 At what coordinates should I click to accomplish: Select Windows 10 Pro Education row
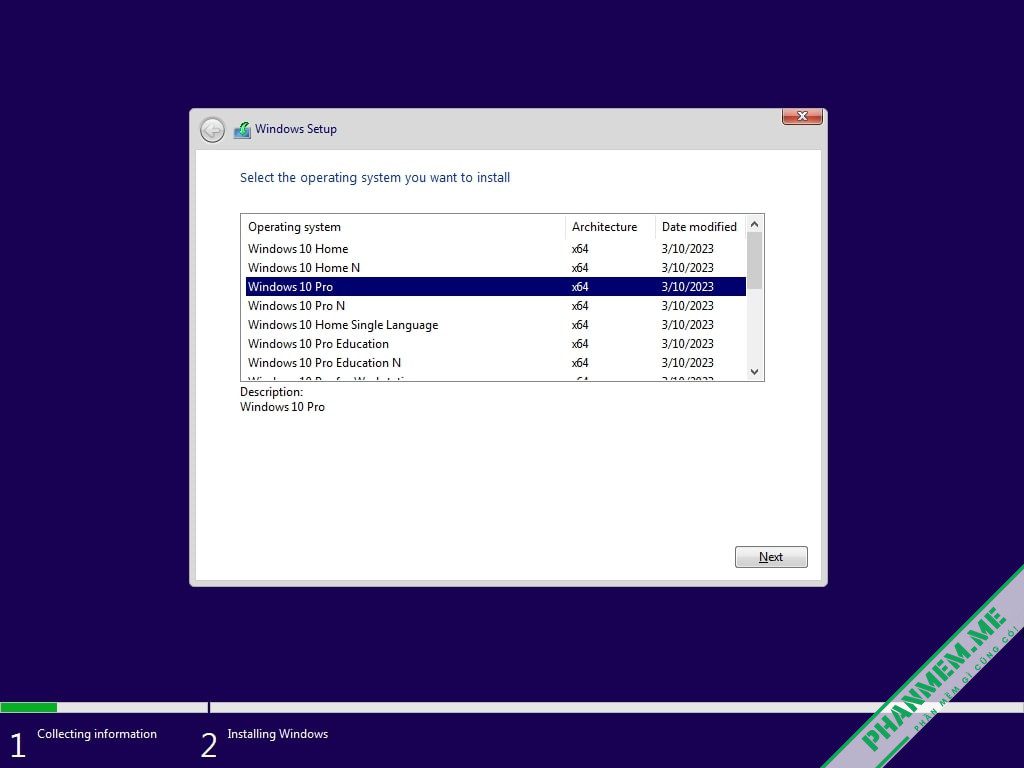coord(496,344)
